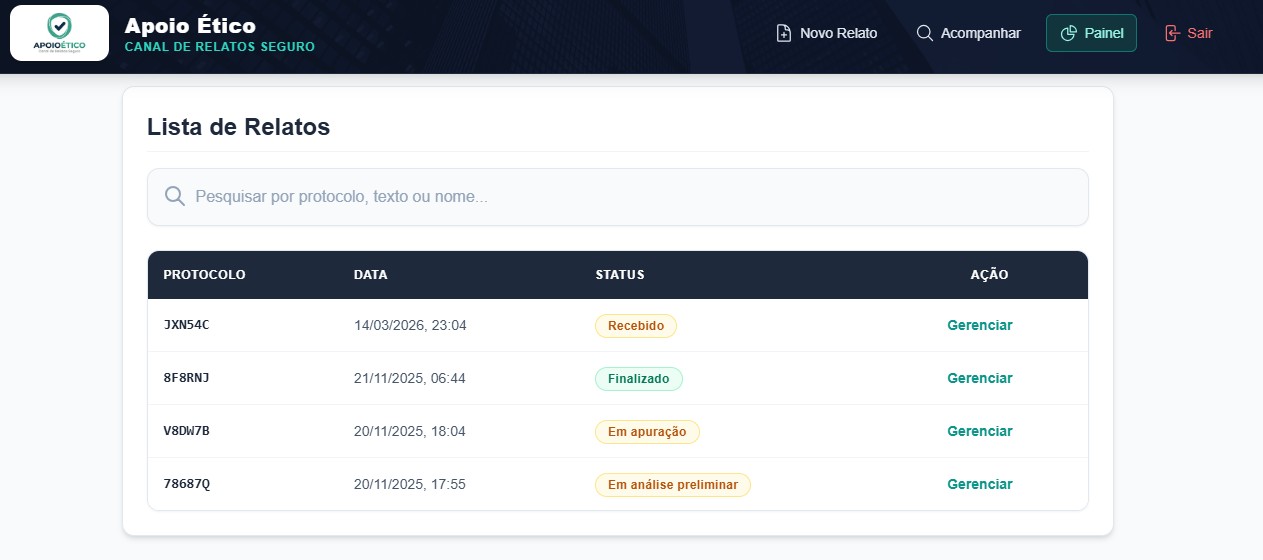Log out with the Sair button
This screenshot has height=560, width=1263.
coord(1189,33)
